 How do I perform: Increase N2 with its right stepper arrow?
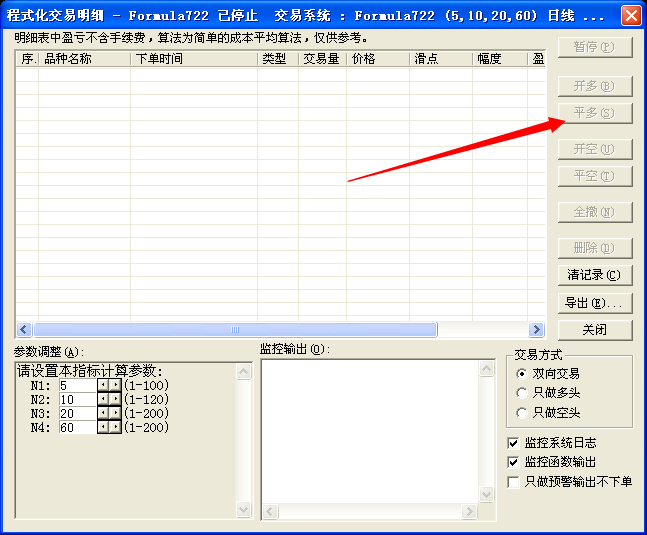(x=116, y=399)
